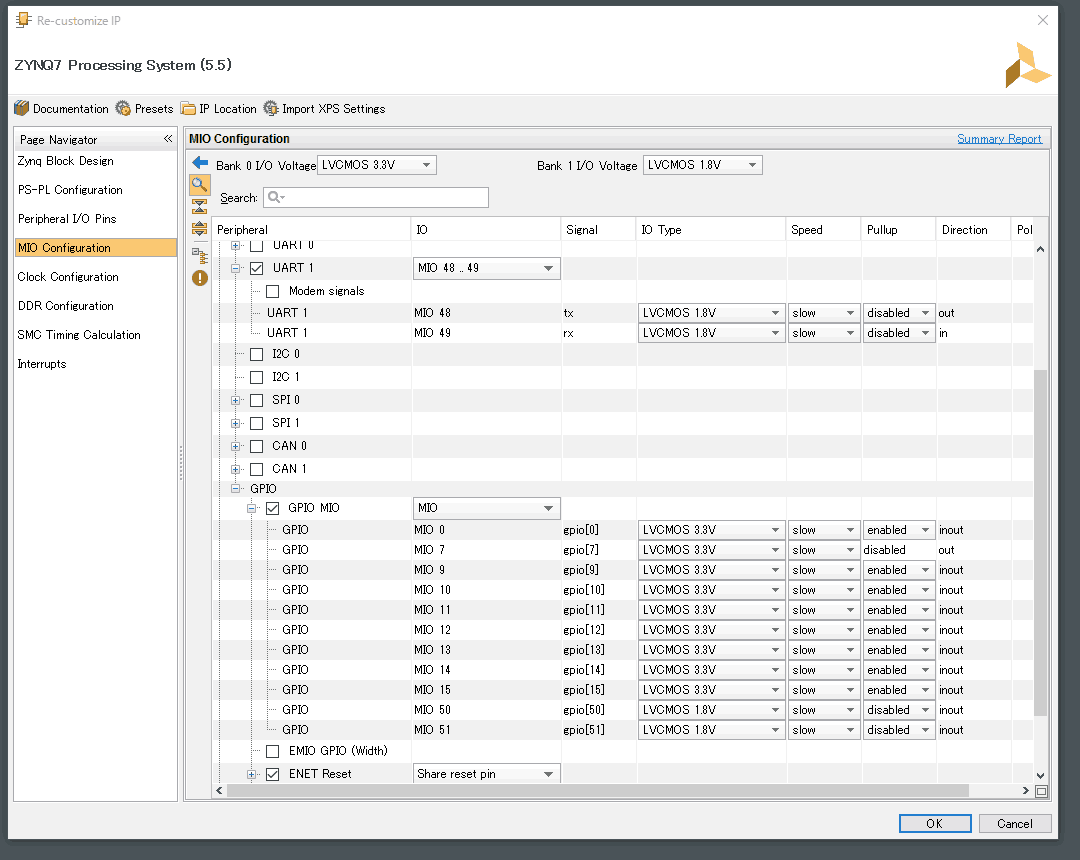Open GPIO MIO IO selection dropdown
1080x860 pixels.
[486, 508]
